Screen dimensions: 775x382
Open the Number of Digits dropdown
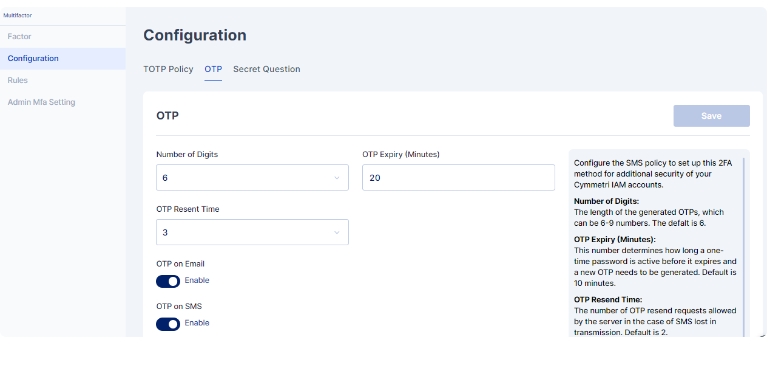(252, 178)
